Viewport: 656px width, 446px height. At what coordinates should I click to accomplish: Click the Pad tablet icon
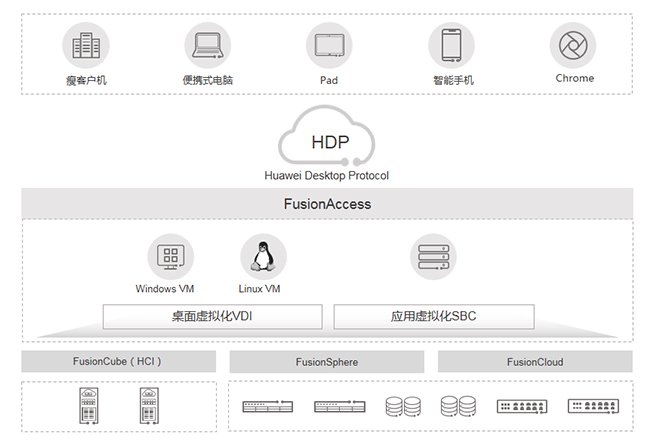pyautogui.click(x=329, y=45)
